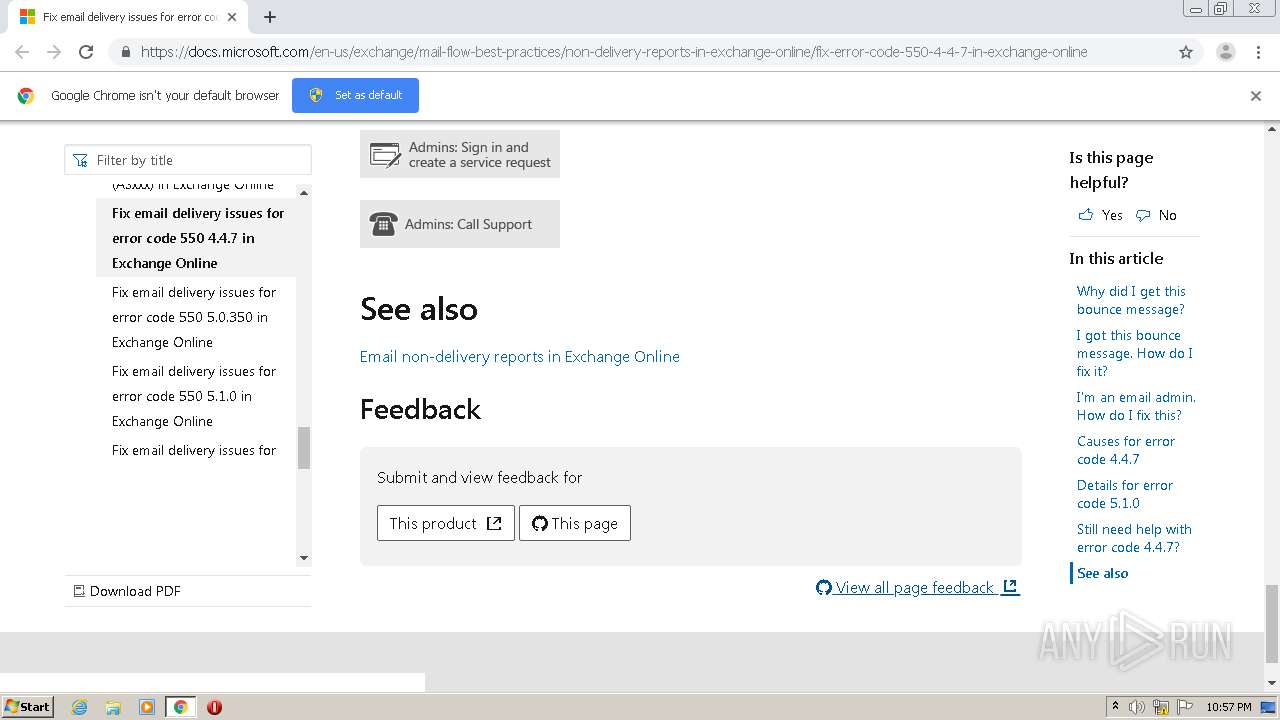Viewport: 1280px width, 720px height.
Task: Select error code 550 4.4.7 tree item
Action: (196, 238)
